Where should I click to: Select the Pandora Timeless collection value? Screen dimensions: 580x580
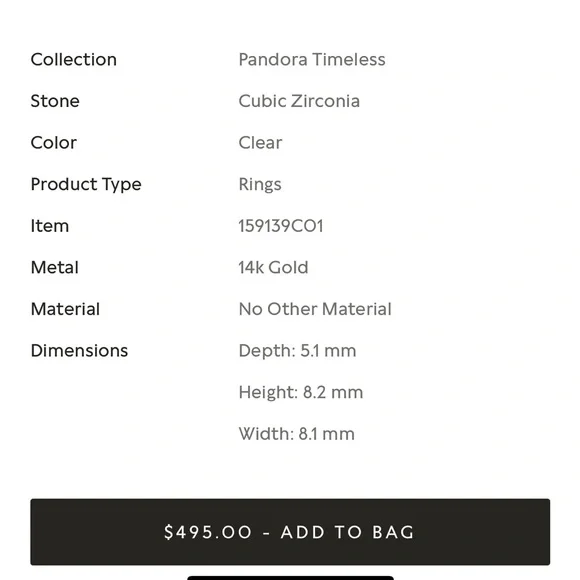(x=312, y=60)
